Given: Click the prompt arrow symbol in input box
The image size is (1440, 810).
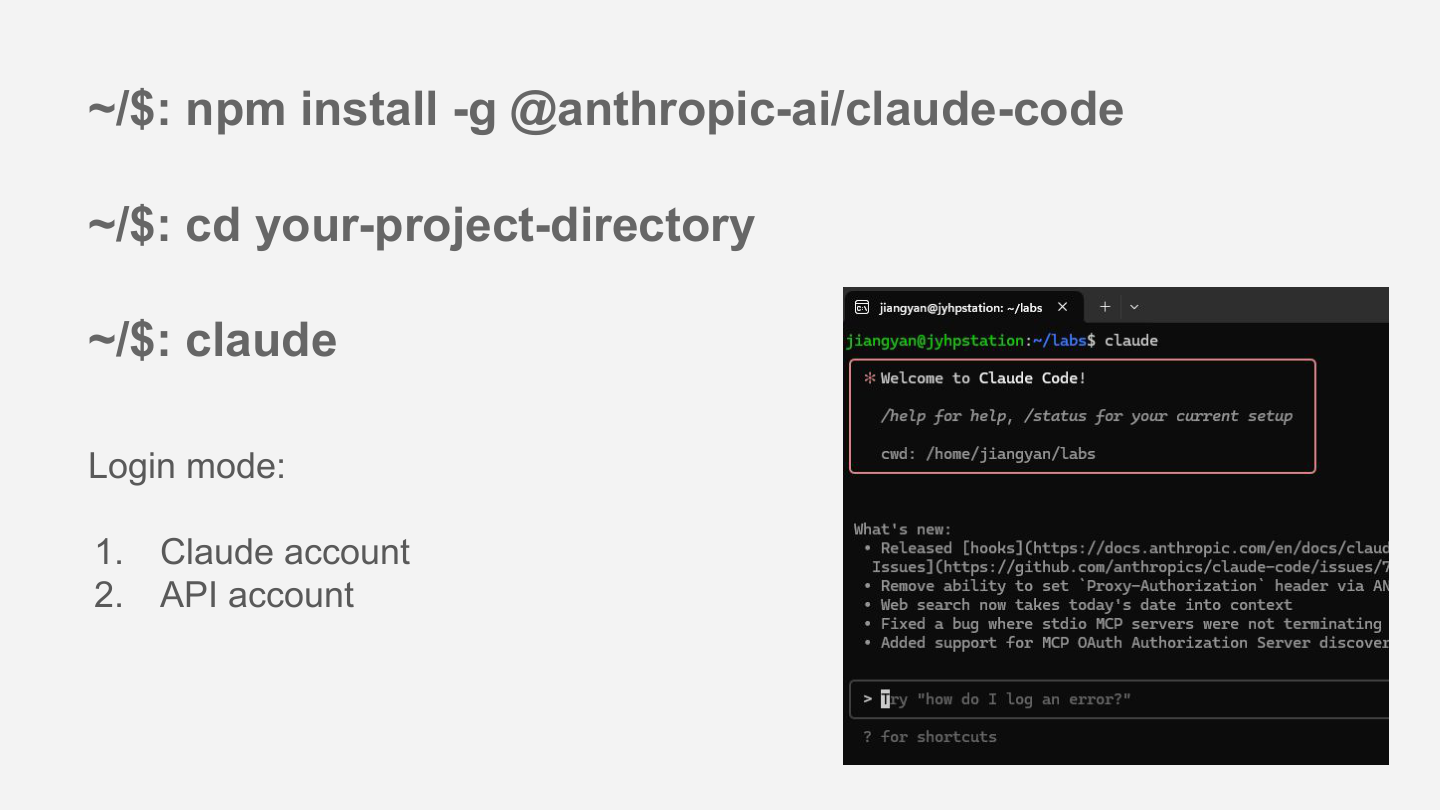Looking at the screenshot, I should point(867,699).
